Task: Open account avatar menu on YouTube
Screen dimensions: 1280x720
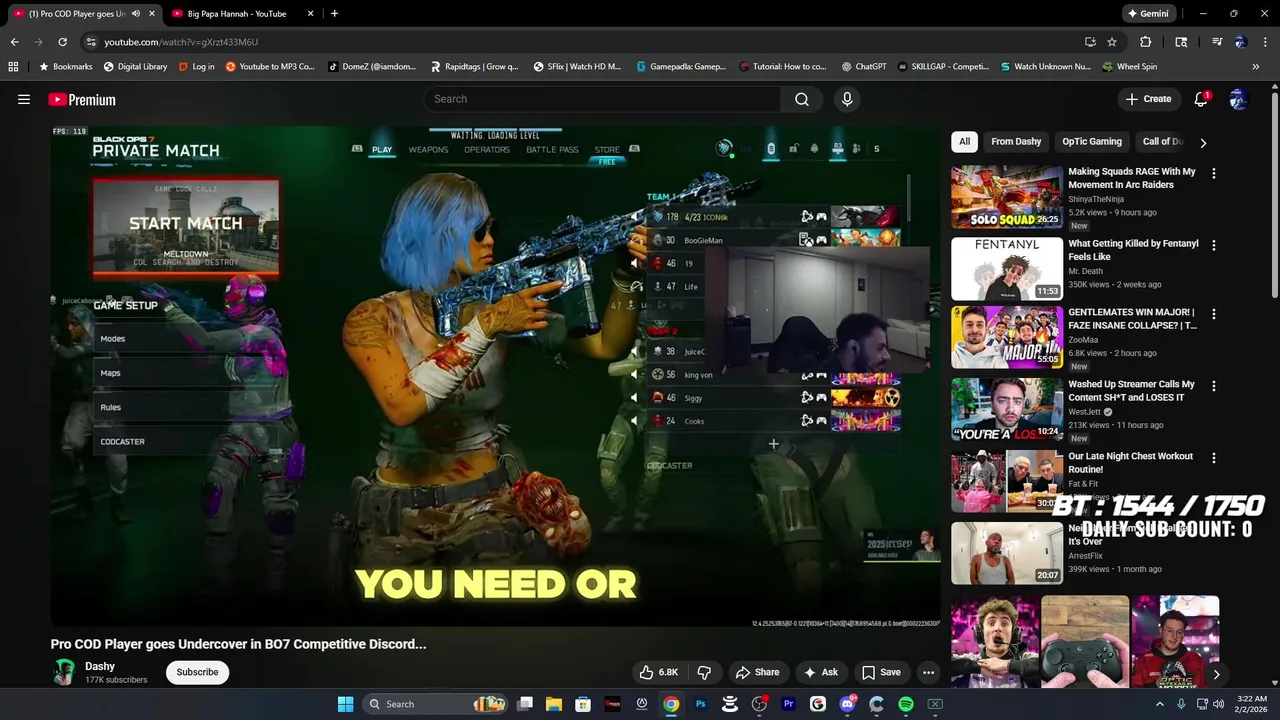Action: 1238,99
